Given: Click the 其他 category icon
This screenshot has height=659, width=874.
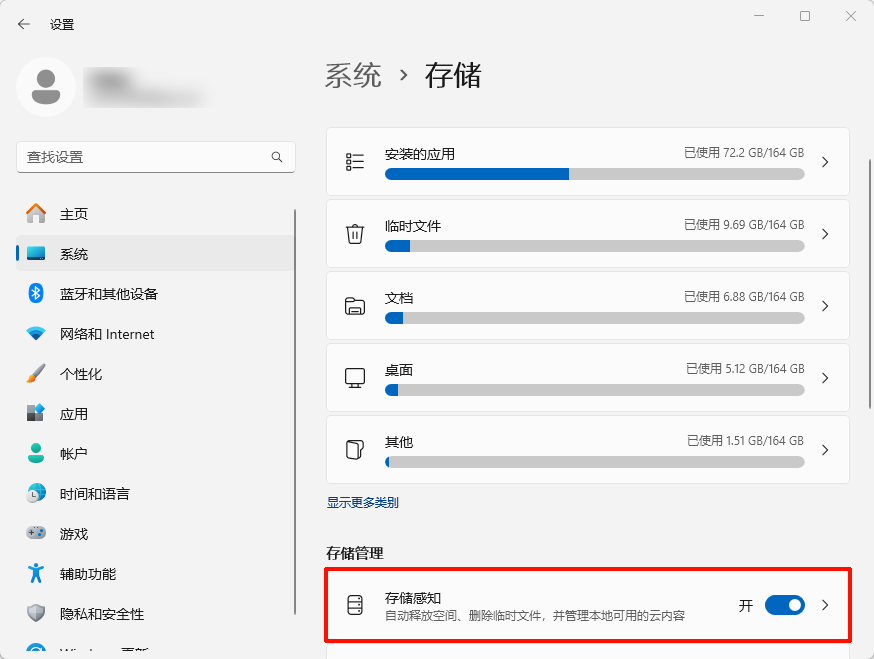Looking at the screenshot, I should tap(355, 449).
